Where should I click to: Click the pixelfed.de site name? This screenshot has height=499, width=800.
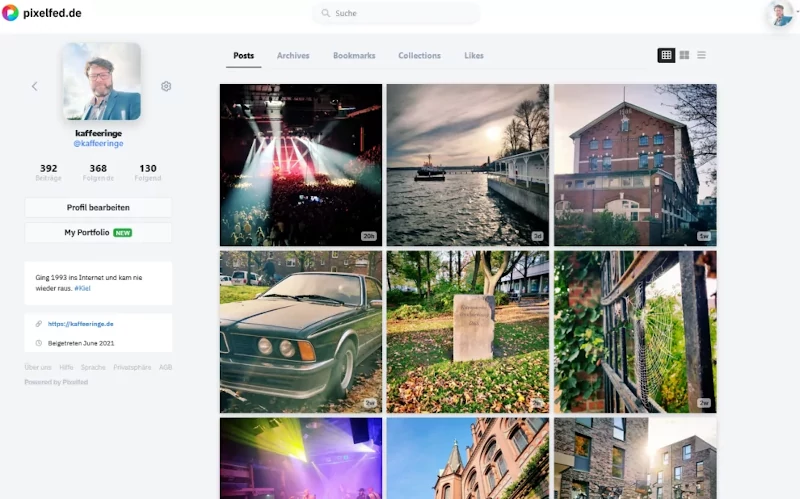(x=52, y=13)
